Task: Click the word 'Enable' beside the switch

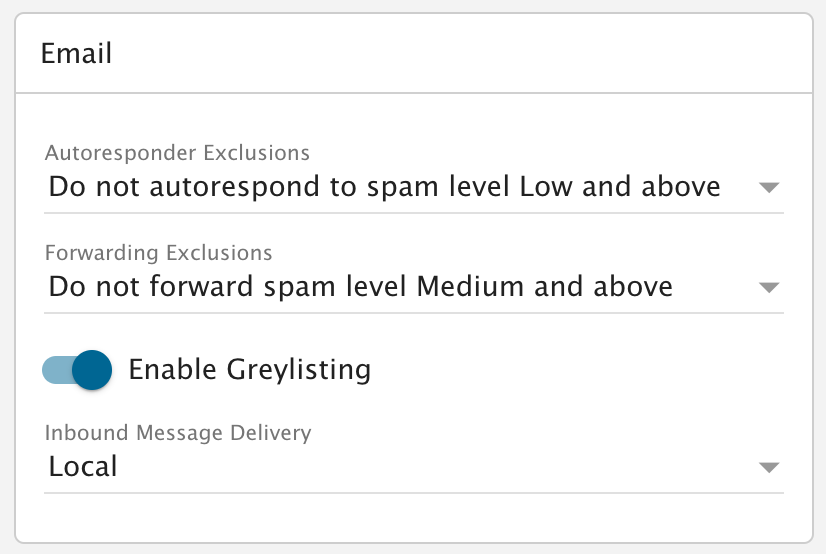Action: coord(172,370)
